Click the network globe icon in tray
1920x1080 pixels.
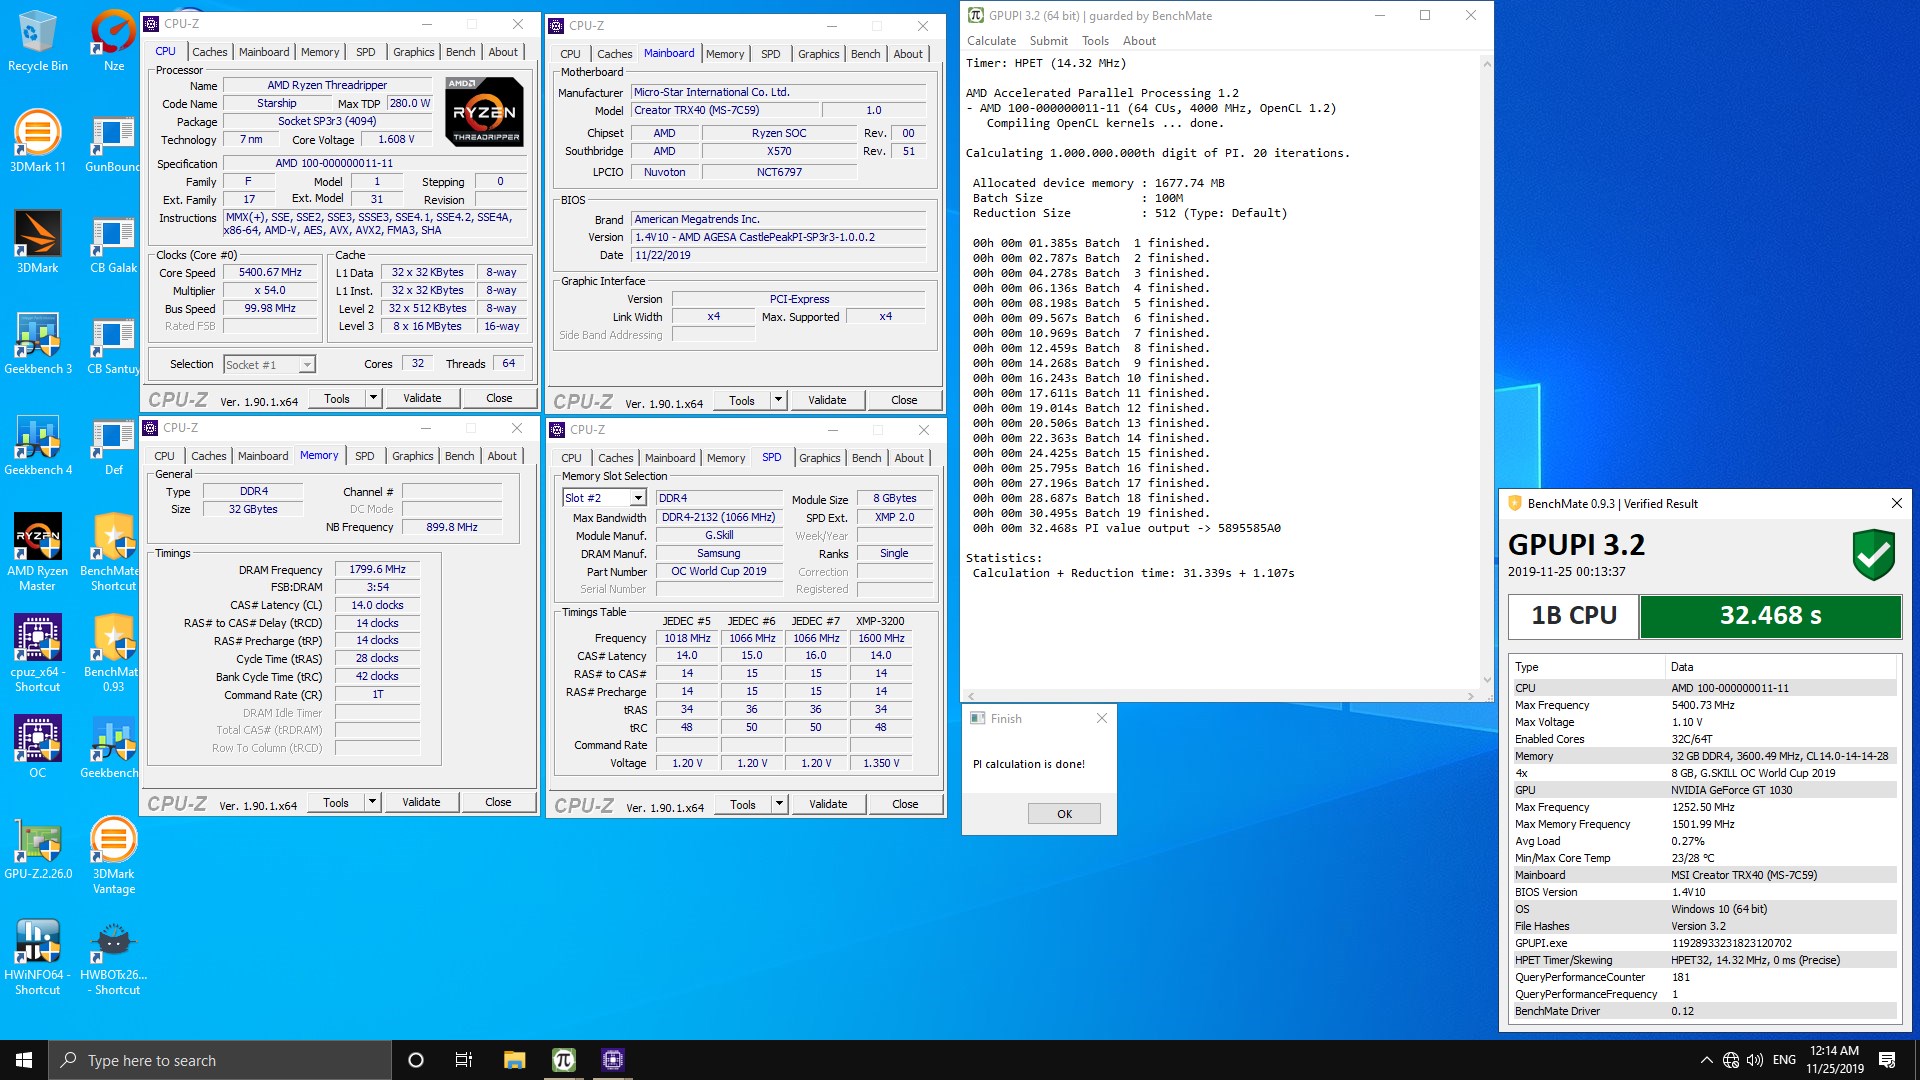1730,1060
